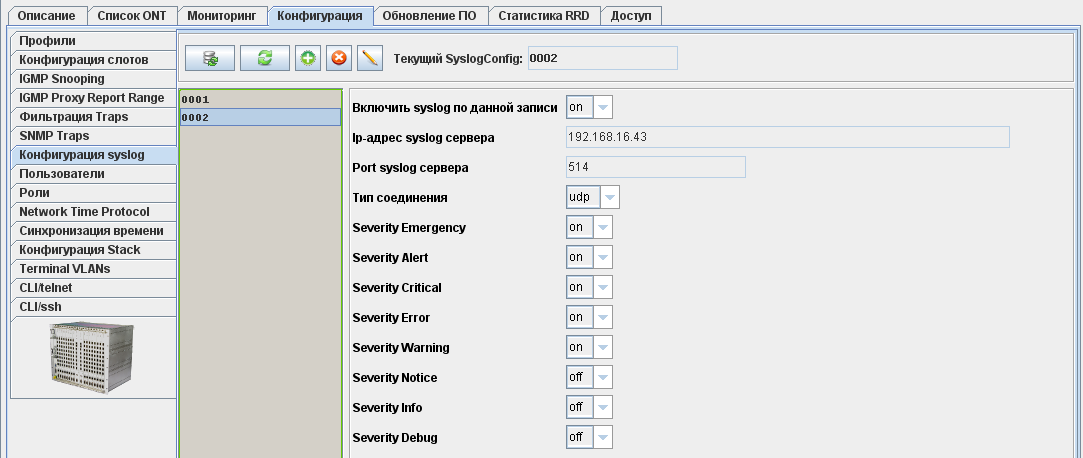
Task: Select syslog config entry 0001
Action: click(260, 99)
